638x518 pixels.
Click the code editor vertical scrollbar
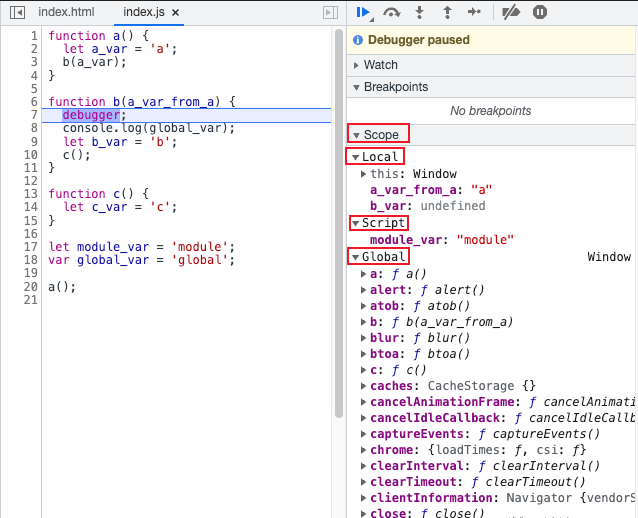pos(339,223)
